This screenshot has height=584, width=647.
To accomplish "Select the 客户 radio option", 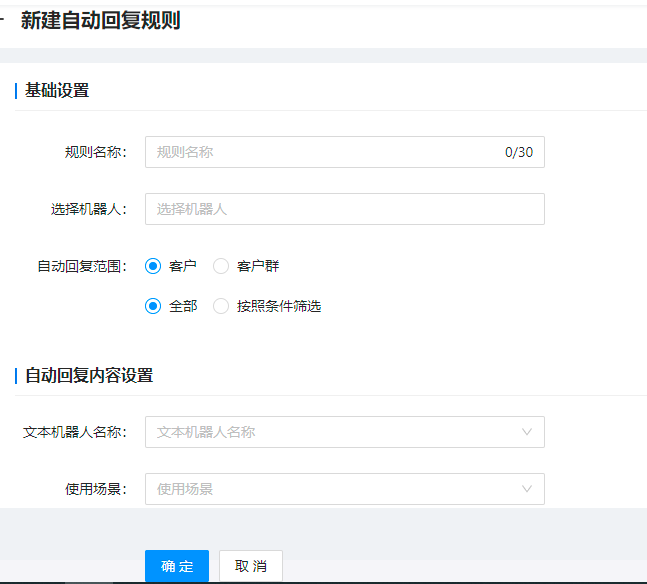I will pos(170,266).
